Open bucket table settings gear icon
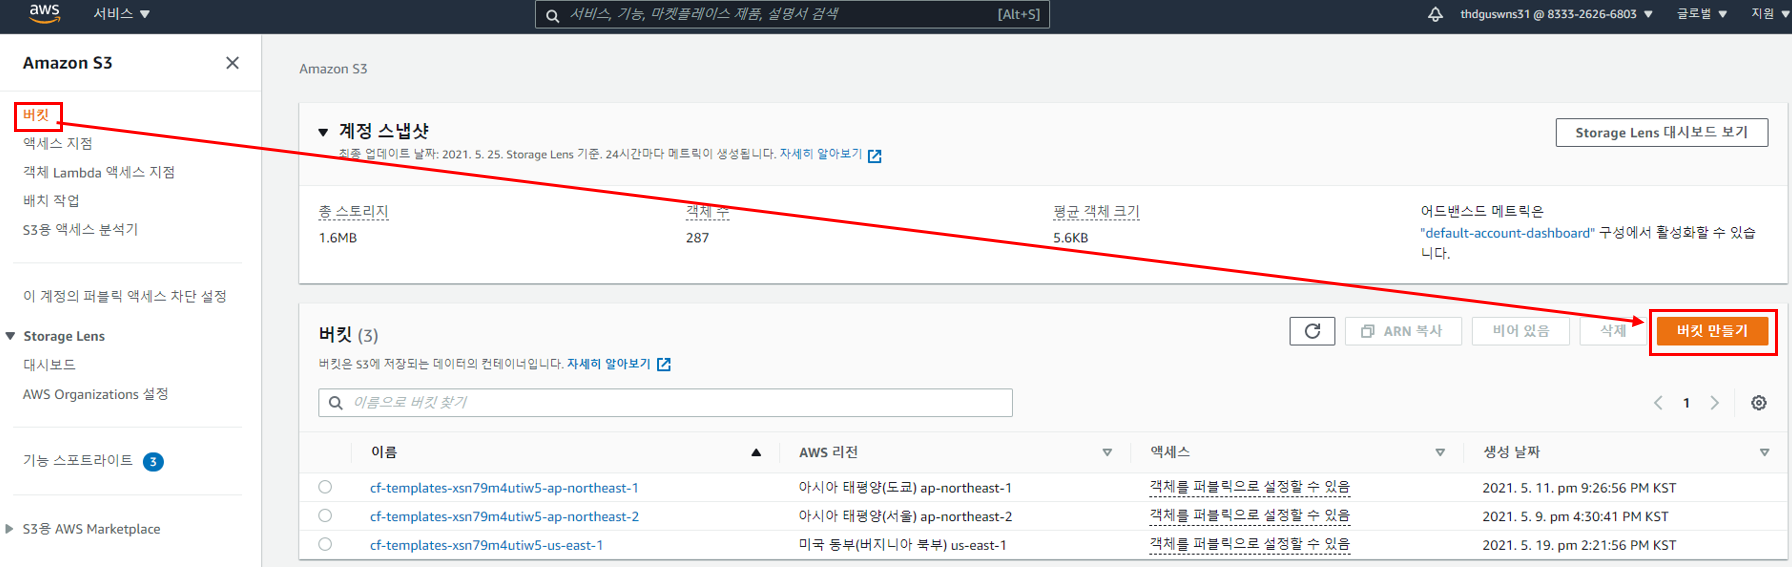Screen dimensions: 1792x567 tap(1759, 403)
